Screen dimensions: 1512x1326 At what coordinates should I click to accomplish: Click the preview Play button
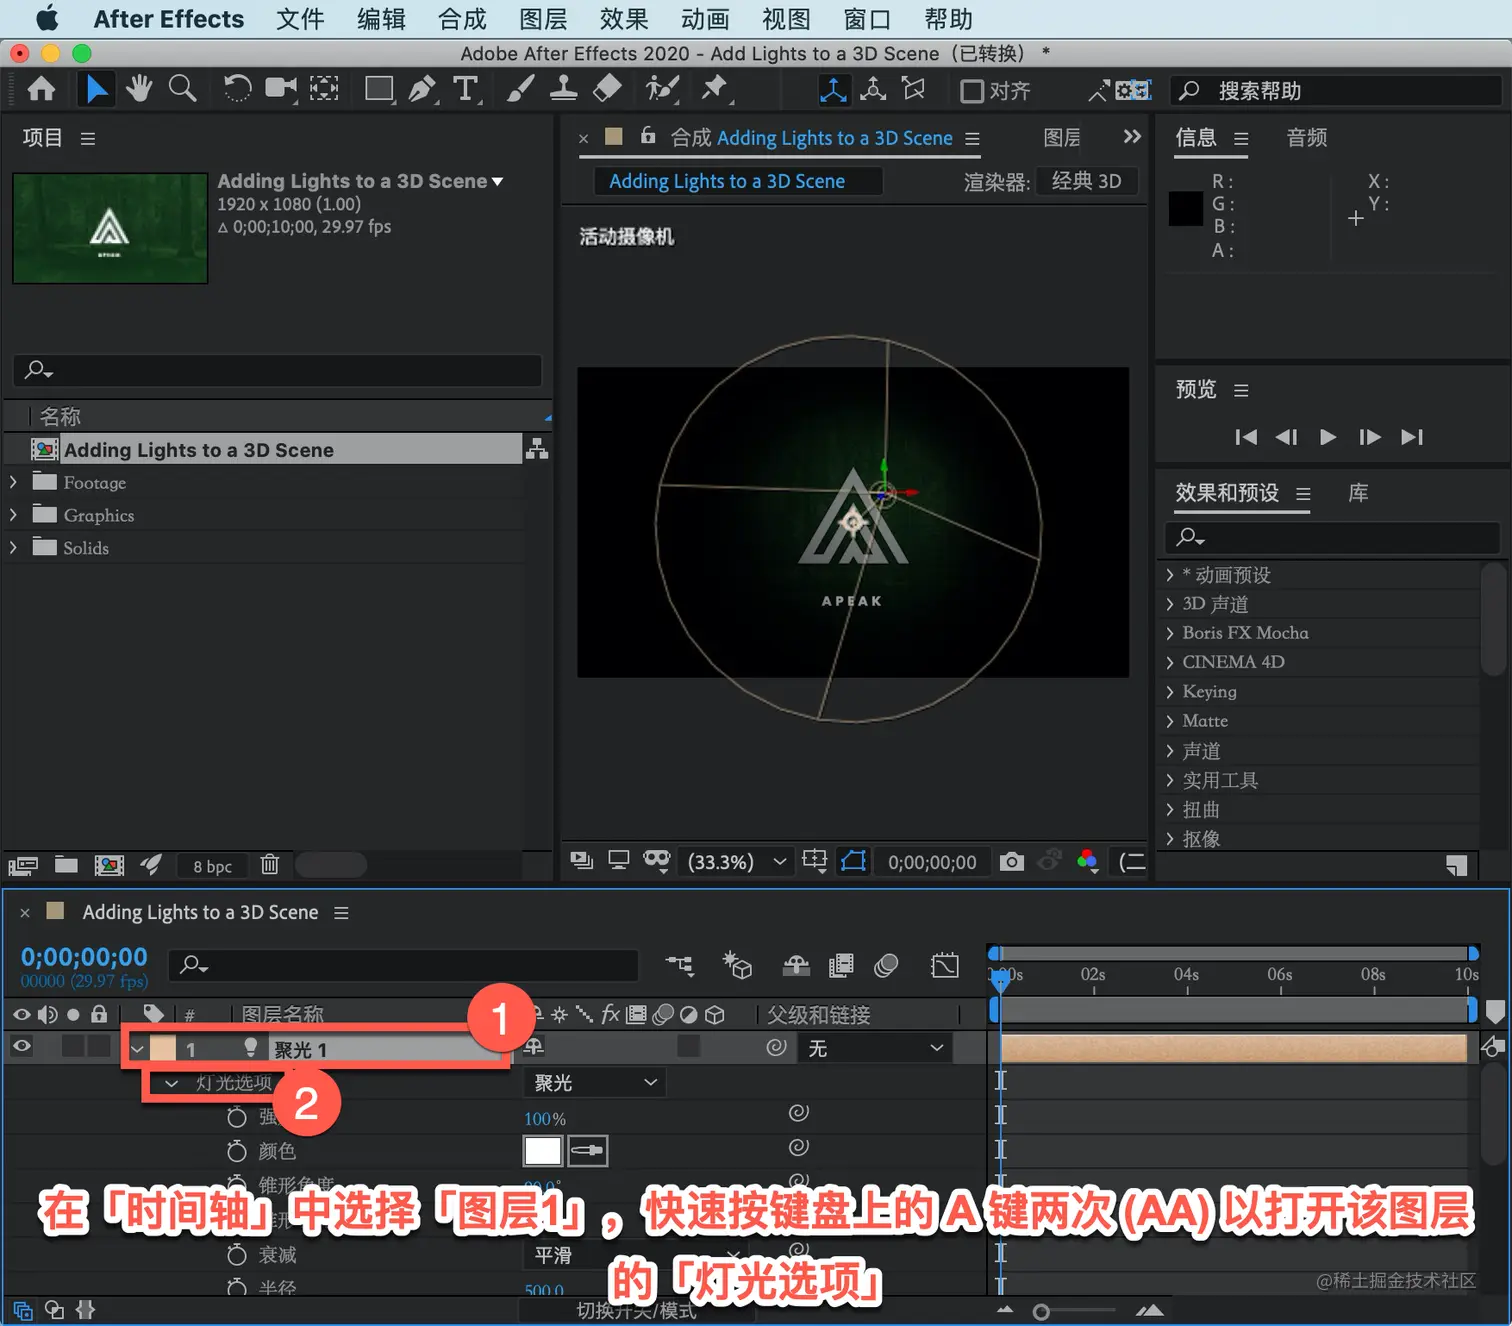pos(1328,437)
